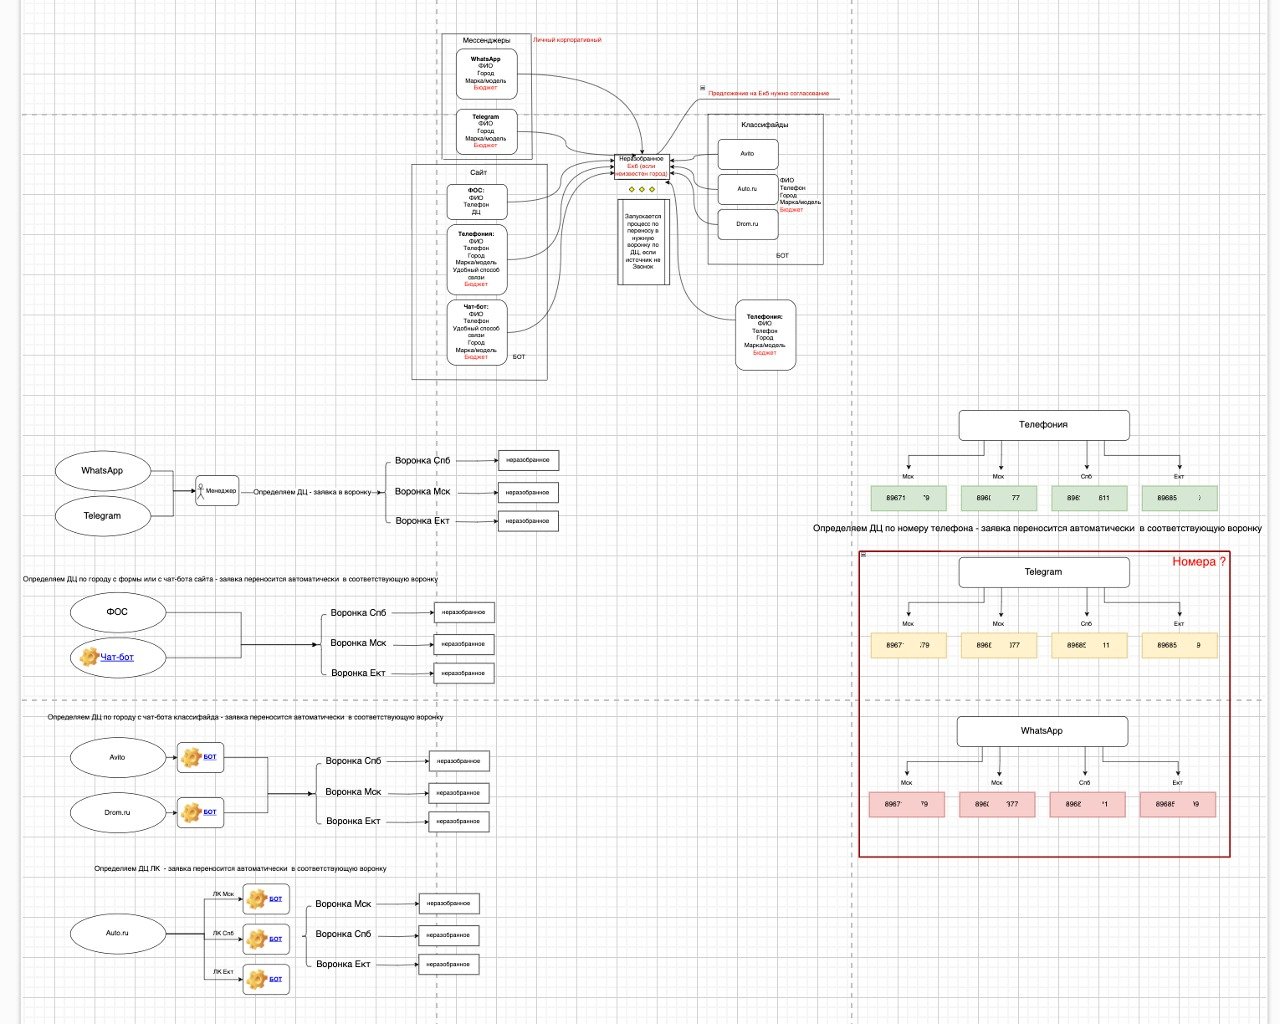The height and width of the screenshot is (1024, 1280).
Task: Click the red Номера ? label
Action: pyautogui.click(x=1199, y=562)
